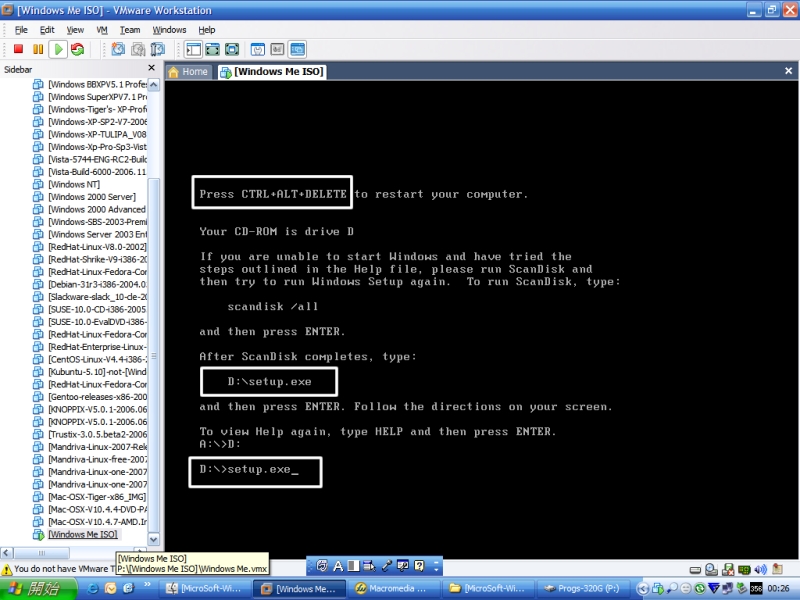Select [Trustix-3.0.5.beta2 sidebar entry
Image resolution: width=800 pixels, height=600 pixels.
(x=97, y=434)
